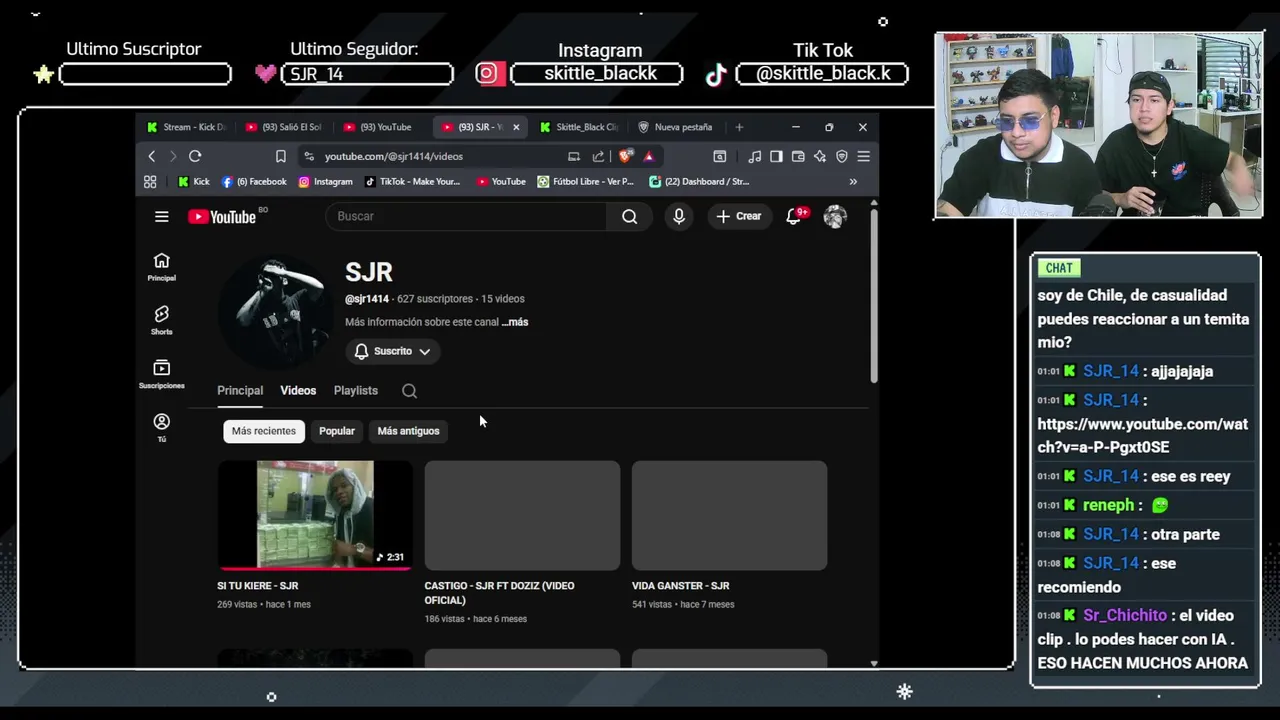
Task: Open the Tú section in the sidebar
Action: coord(161,427)
